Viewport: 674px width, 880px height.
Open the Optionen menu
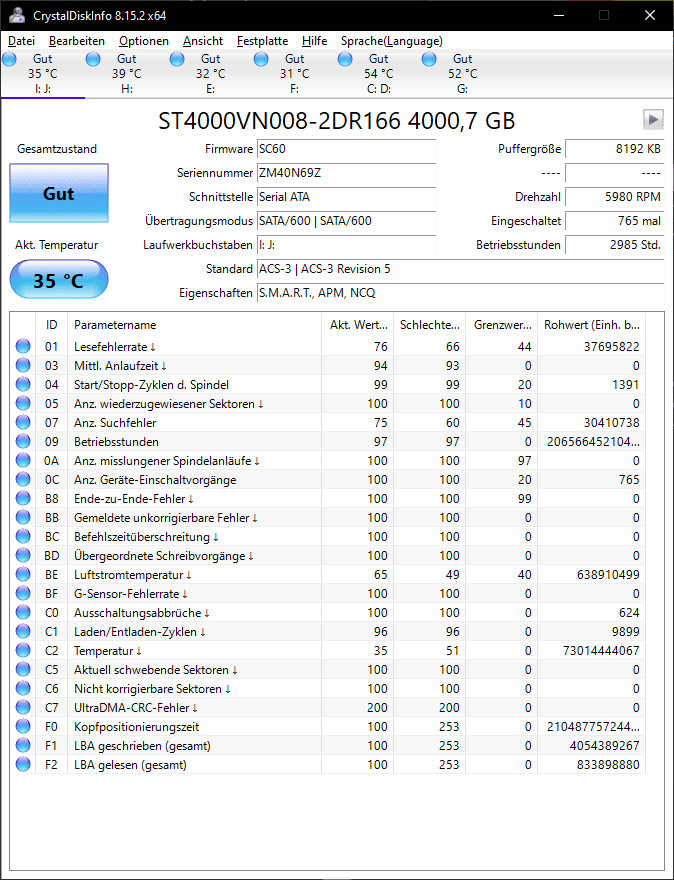click(144, 41)
